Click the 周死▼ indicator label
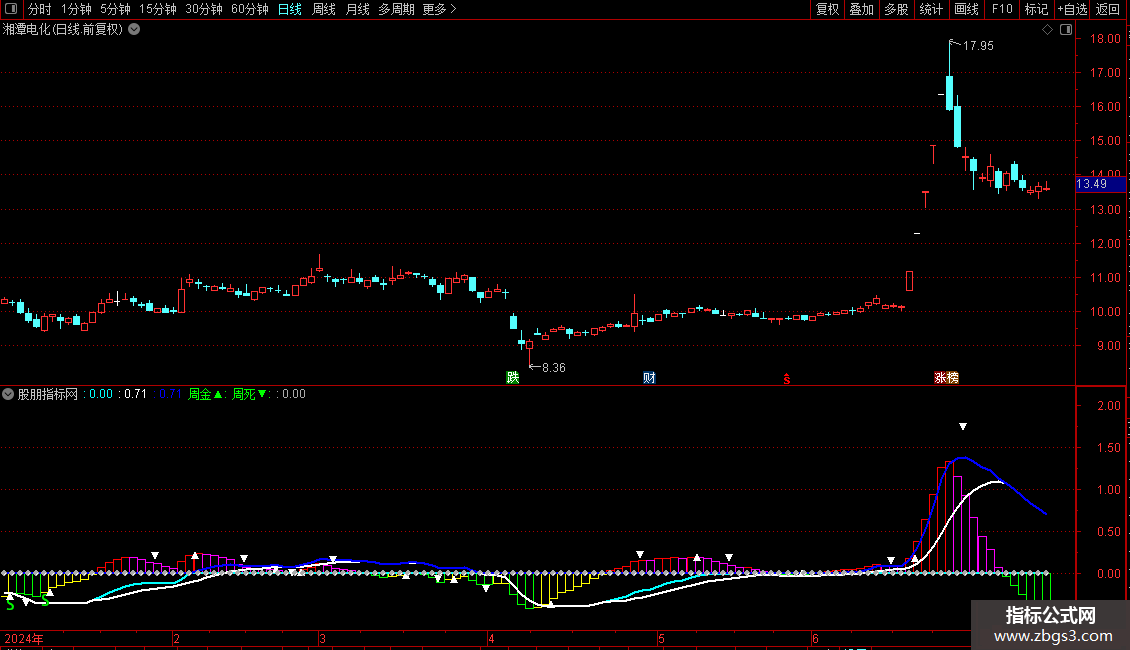This screenshot has height=650, width=1130. (249, 394)
